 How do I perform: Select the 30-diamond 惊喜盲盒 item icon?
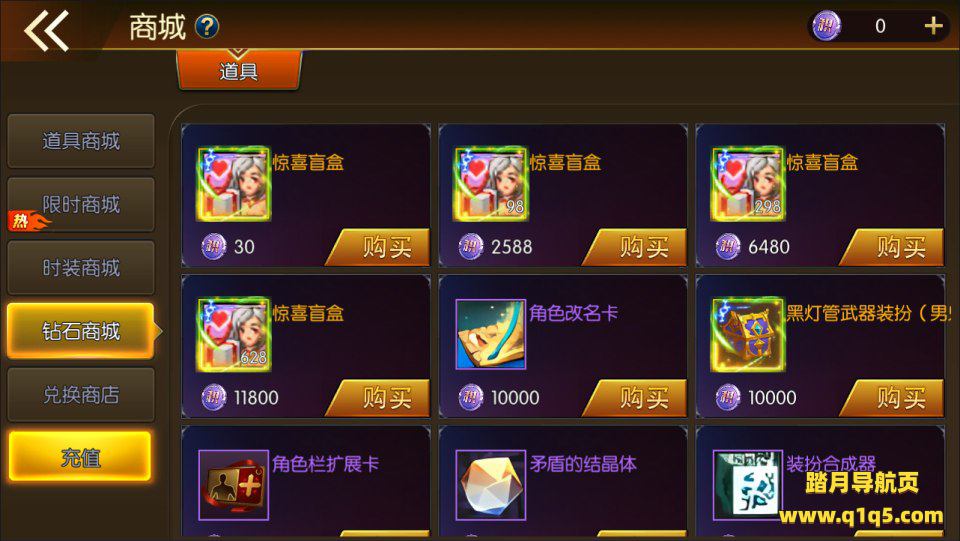click(234, 184)
